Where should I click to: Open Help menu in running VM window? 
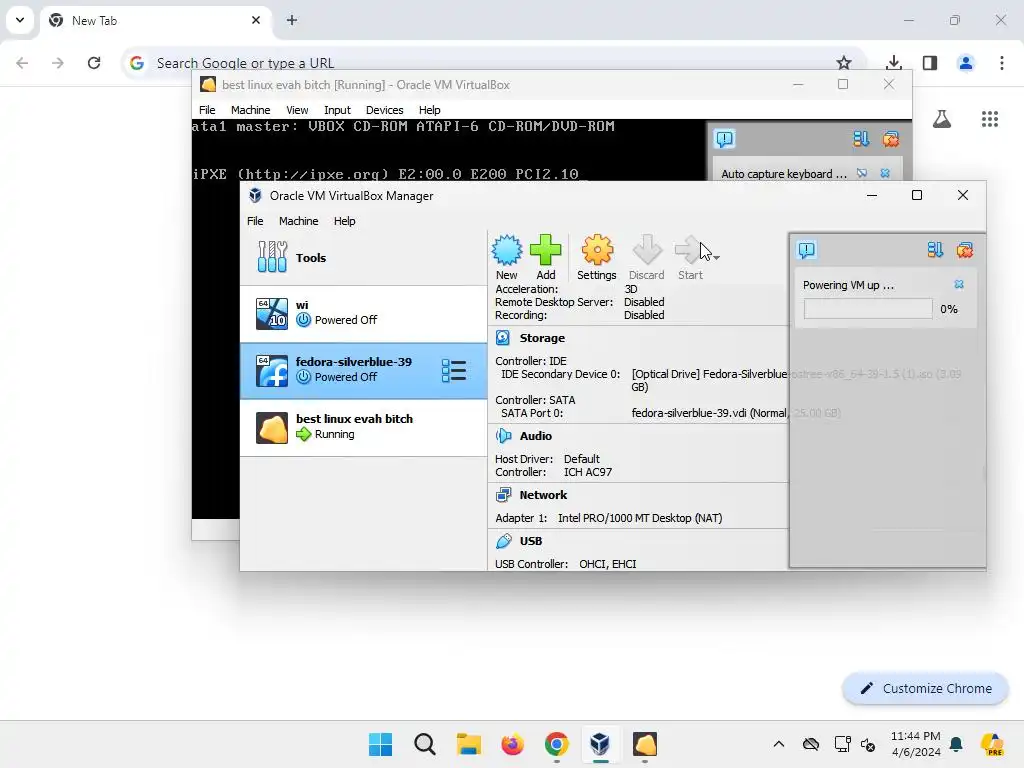click(x=429, y=110)
